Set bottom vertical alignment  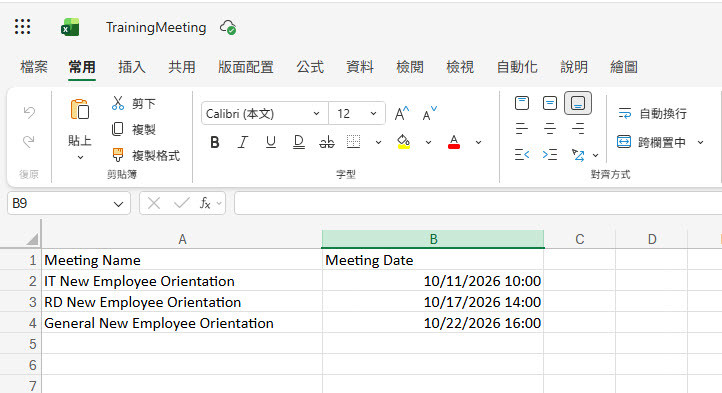(x=578, y=103)
